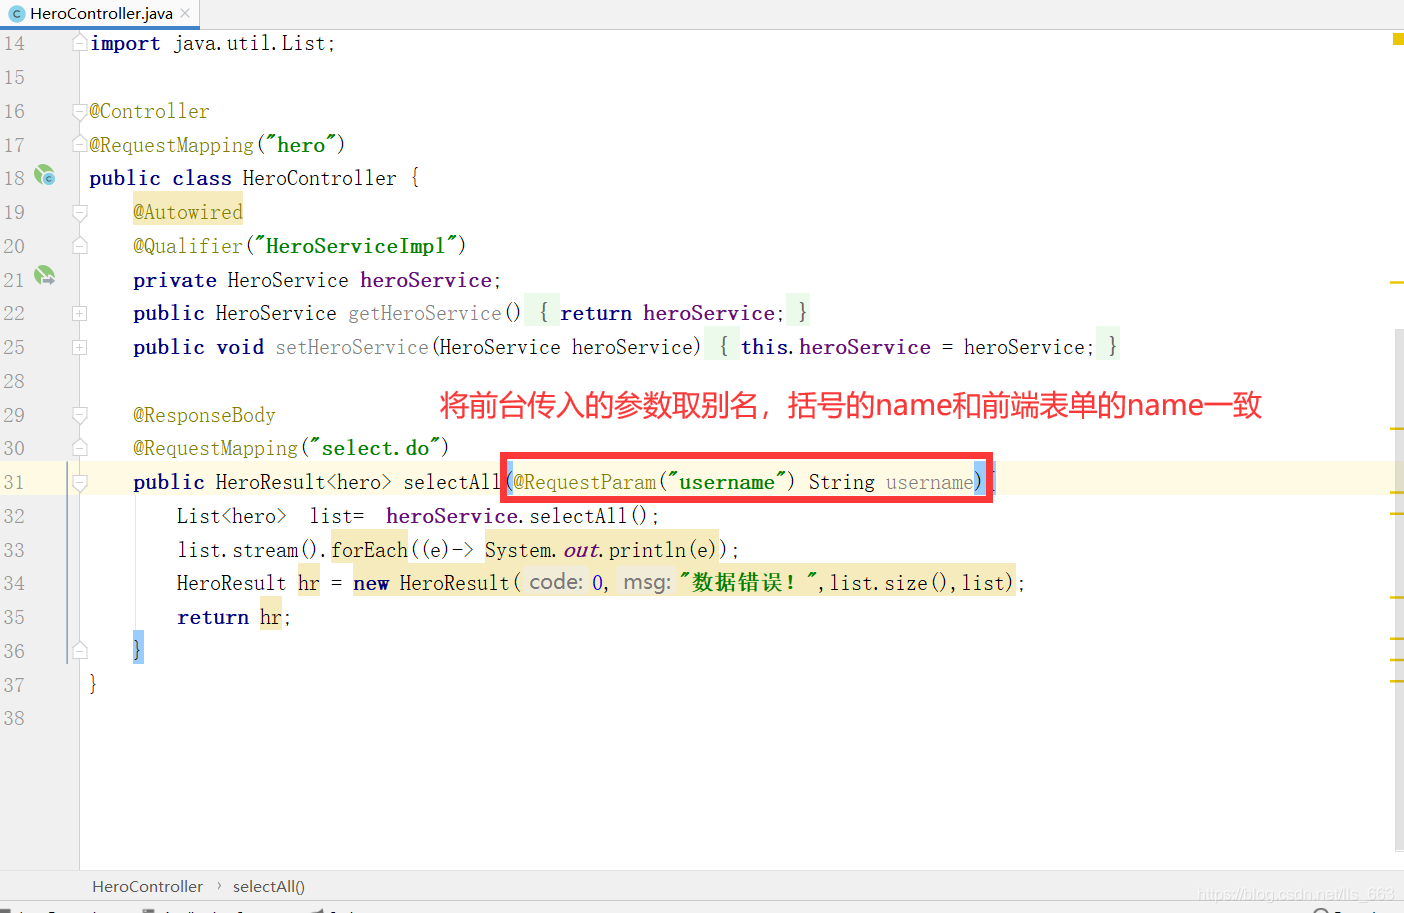Click the class name HeroController on line 18
The height and width of the screenshot is (913, 1404).
(x=320, y=178)
